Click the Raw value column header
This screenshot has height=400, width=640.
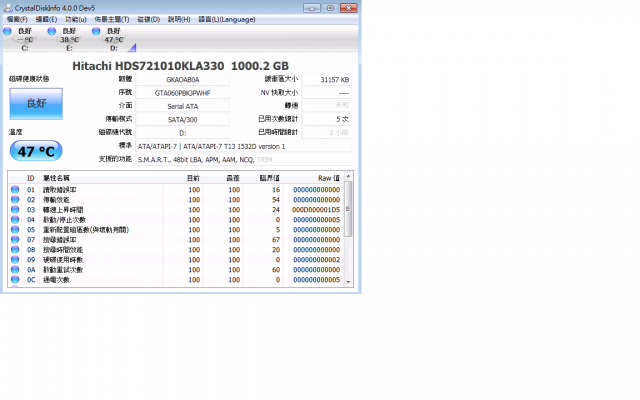pos(313,178)
